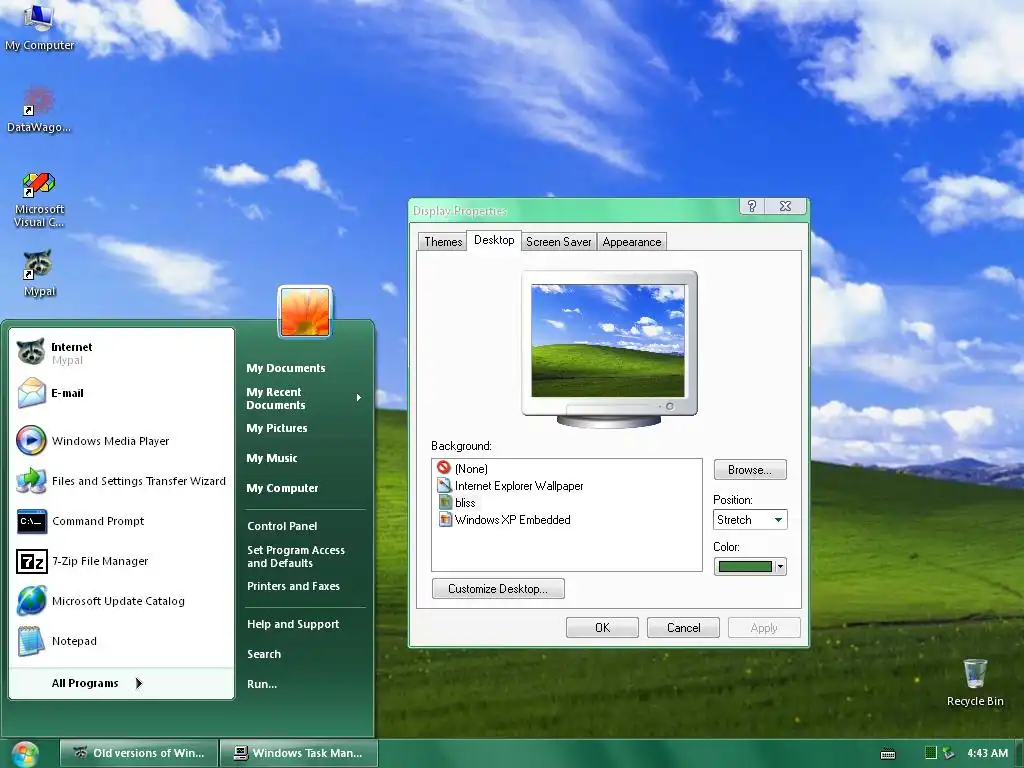Open E-mail from Start menu

tap(121, 393)
